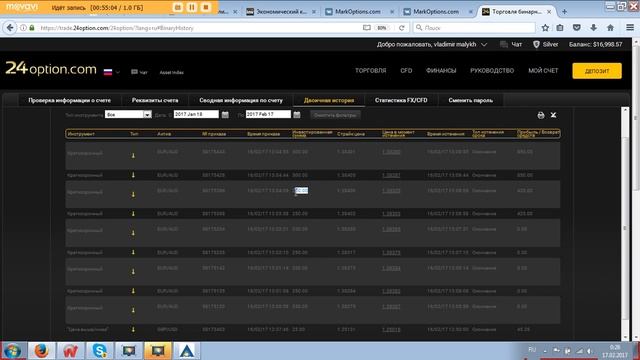Pause the Movavi screen recording
Image resolution: width=640 pixels, height=360 pixels.
[x=192, y=7]
